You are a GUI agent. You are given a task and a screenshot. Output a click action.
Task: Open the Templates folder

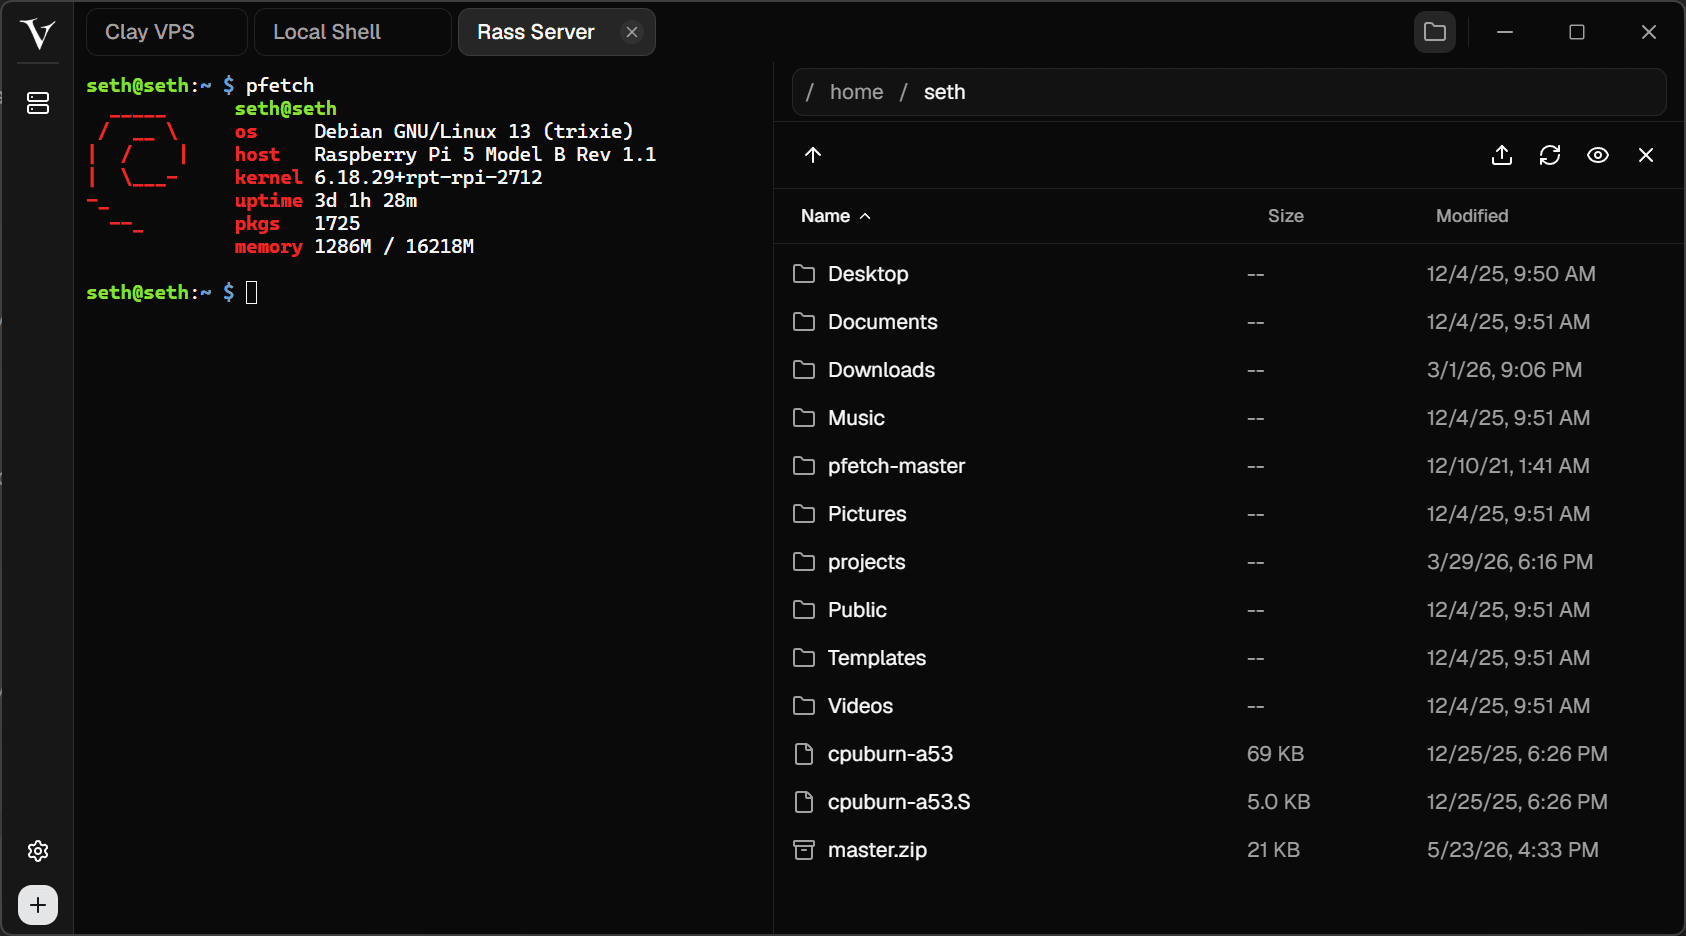(1228, 658)
